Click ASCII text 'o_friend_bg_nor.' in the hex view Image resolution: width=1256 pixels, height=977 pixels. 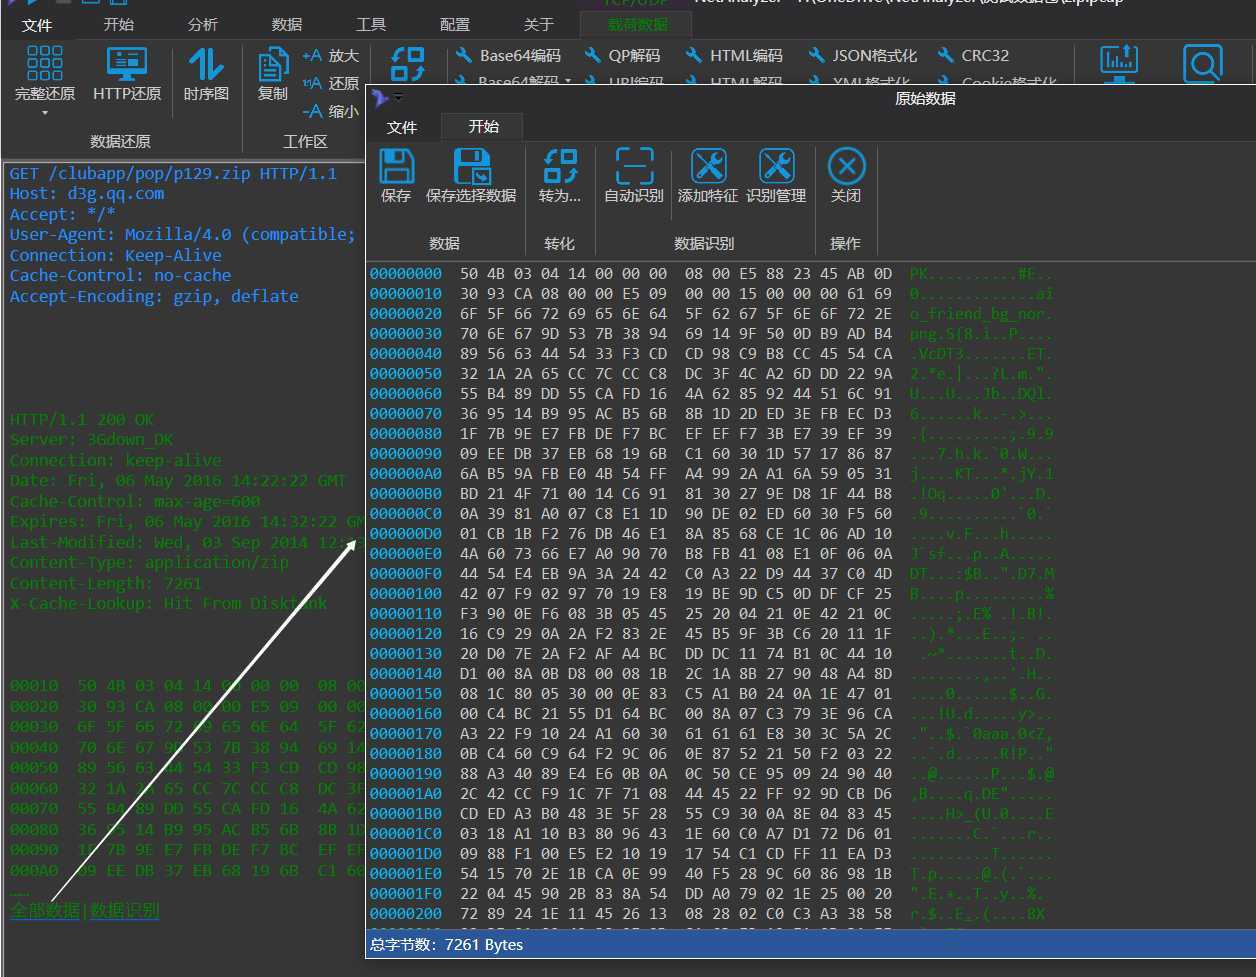tap(980, 313)
